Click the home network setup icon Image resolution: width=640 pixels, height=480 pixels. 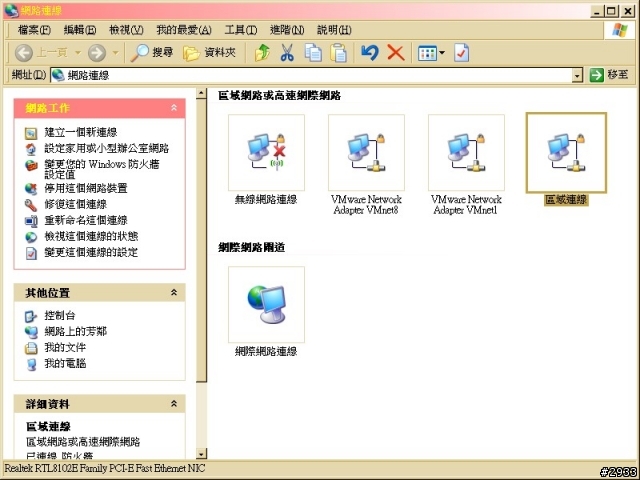(31, 149)
